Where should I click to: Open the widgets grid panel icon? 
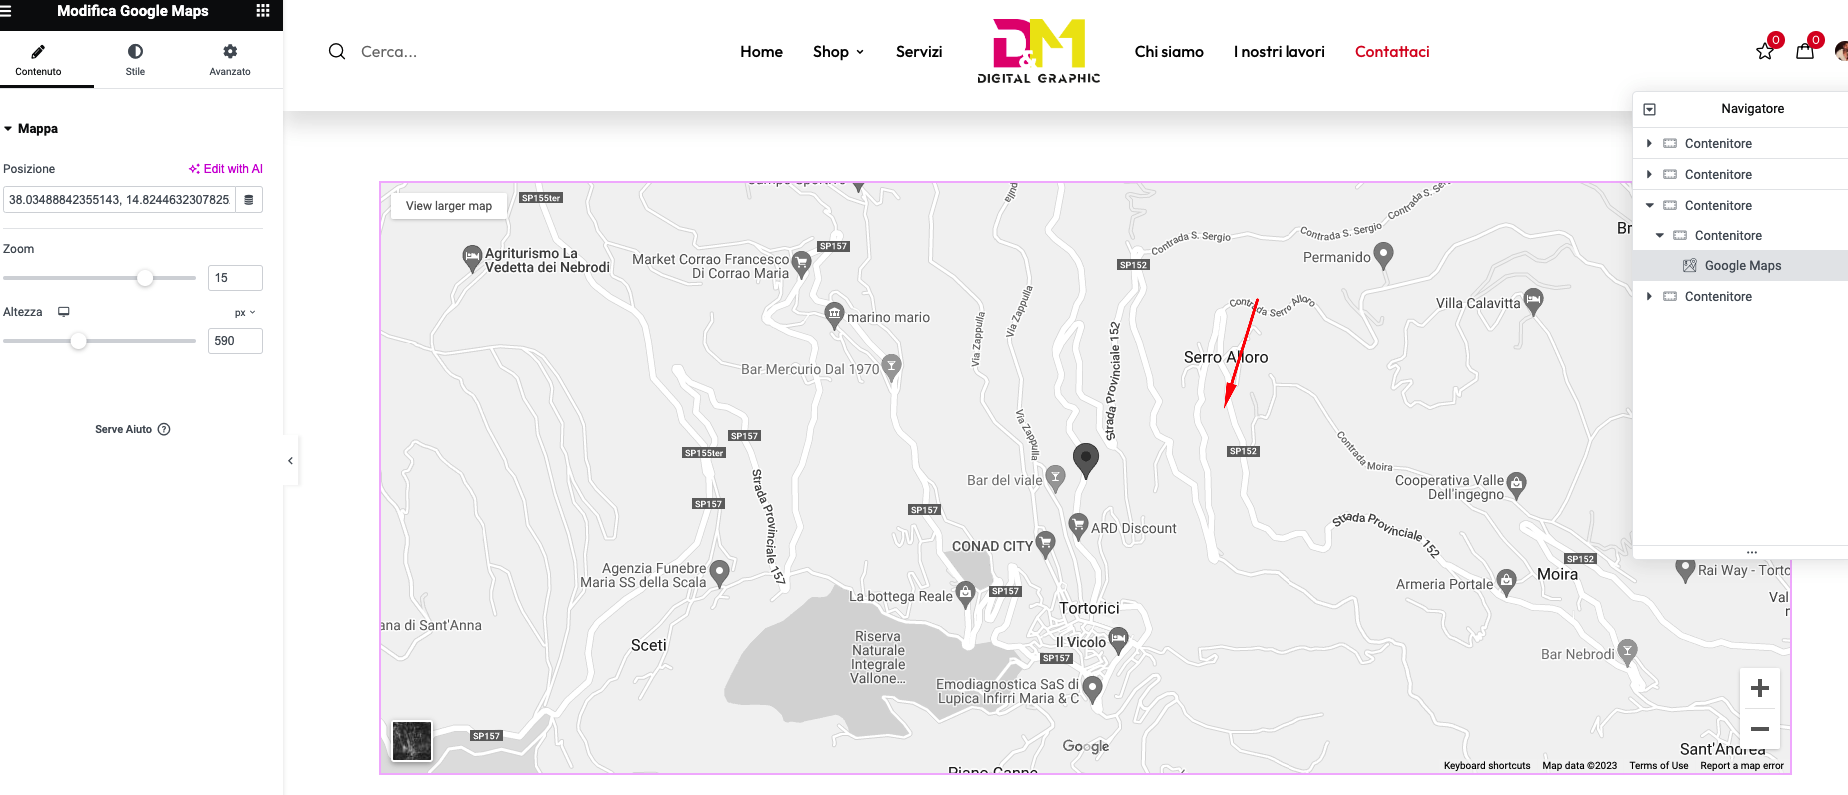263,11
